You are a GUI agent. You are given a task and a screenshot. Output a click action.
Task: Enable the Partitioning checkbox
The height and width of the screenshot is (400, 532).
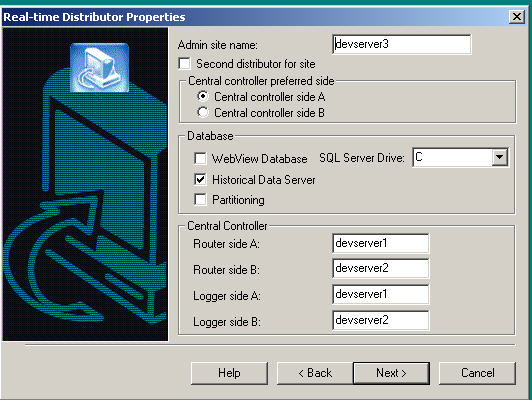tap(200, 199)
